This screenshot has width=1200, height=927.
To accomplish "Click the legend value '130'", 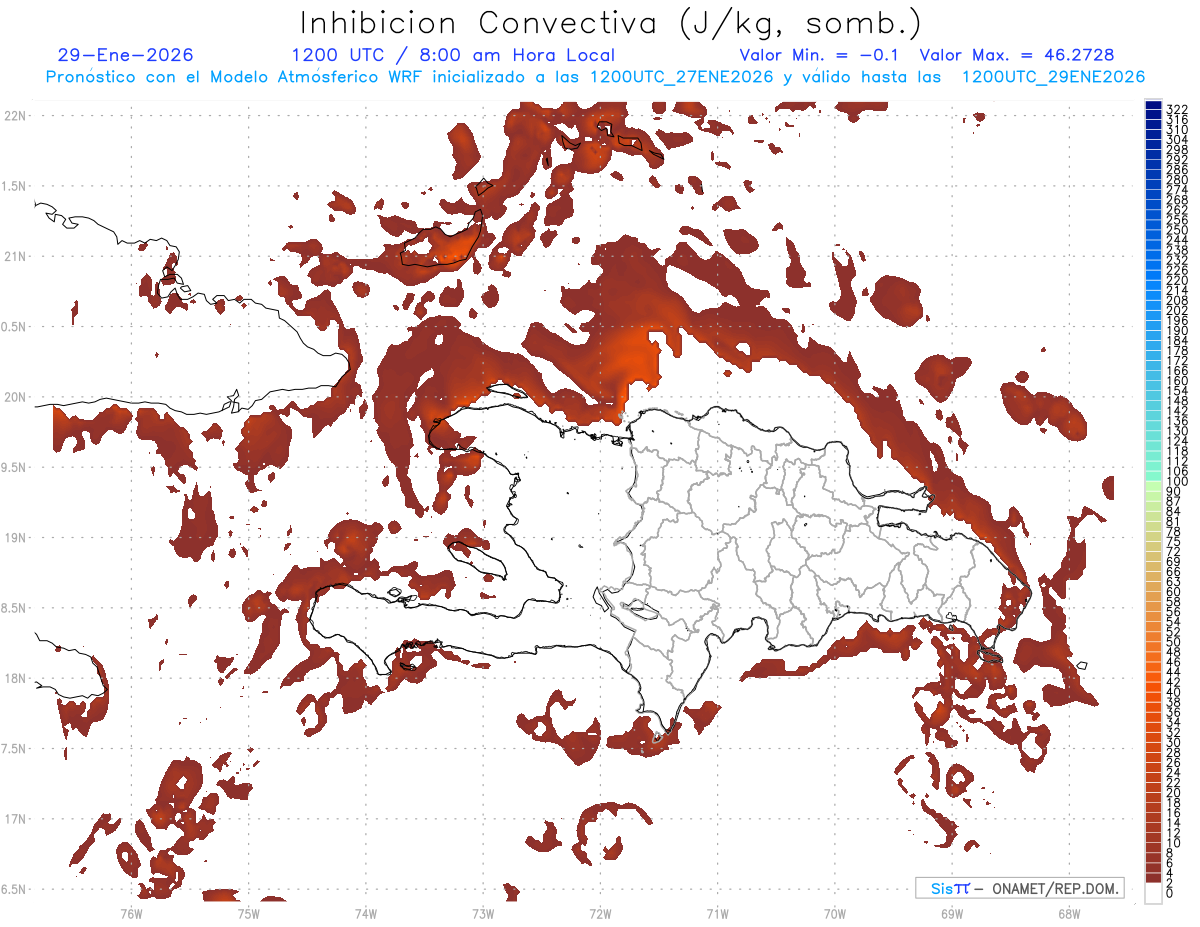I will [x=1177, y=431].
